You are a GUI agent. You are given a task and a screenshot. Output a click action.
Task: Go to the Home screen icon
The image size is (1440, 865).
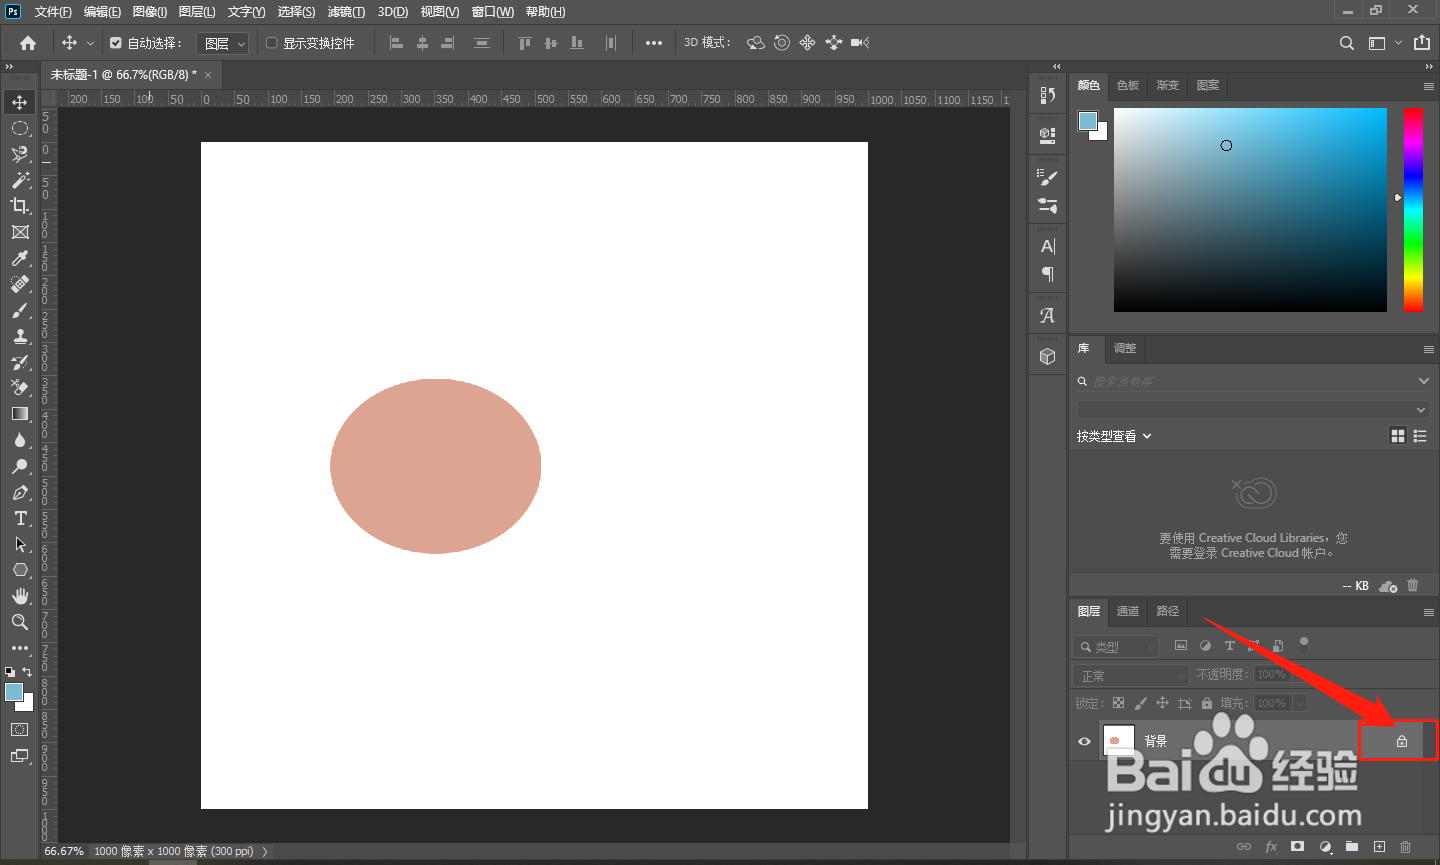click(28, 43)
